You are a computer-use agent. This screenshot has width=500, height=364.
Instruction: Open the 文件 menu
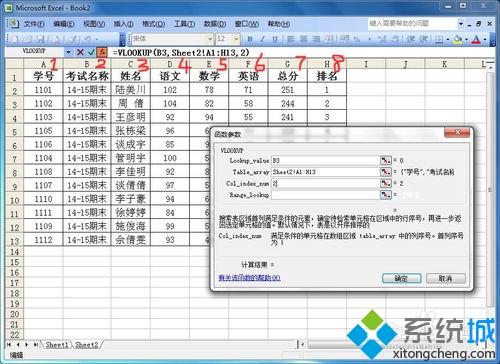(x=34, y=24)
